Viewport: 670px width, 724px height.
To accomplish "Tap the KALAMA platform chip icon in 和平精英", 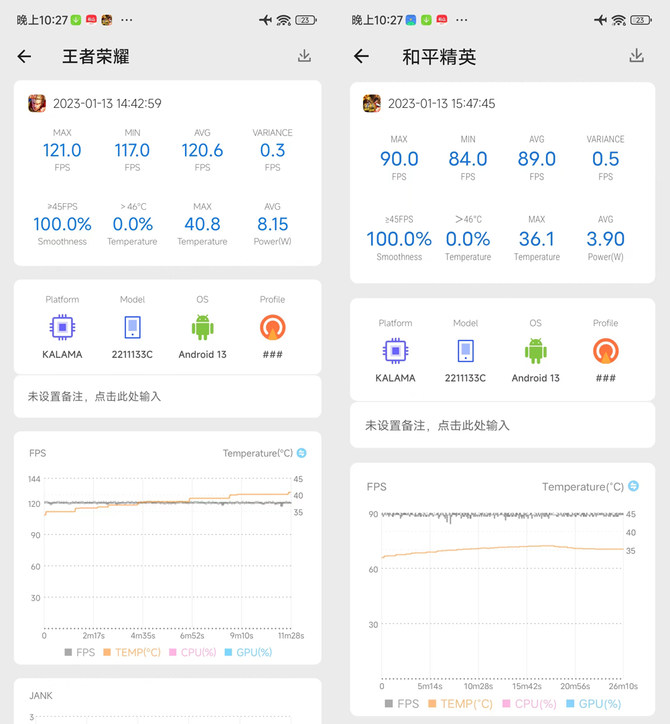I will pos(395,351).
